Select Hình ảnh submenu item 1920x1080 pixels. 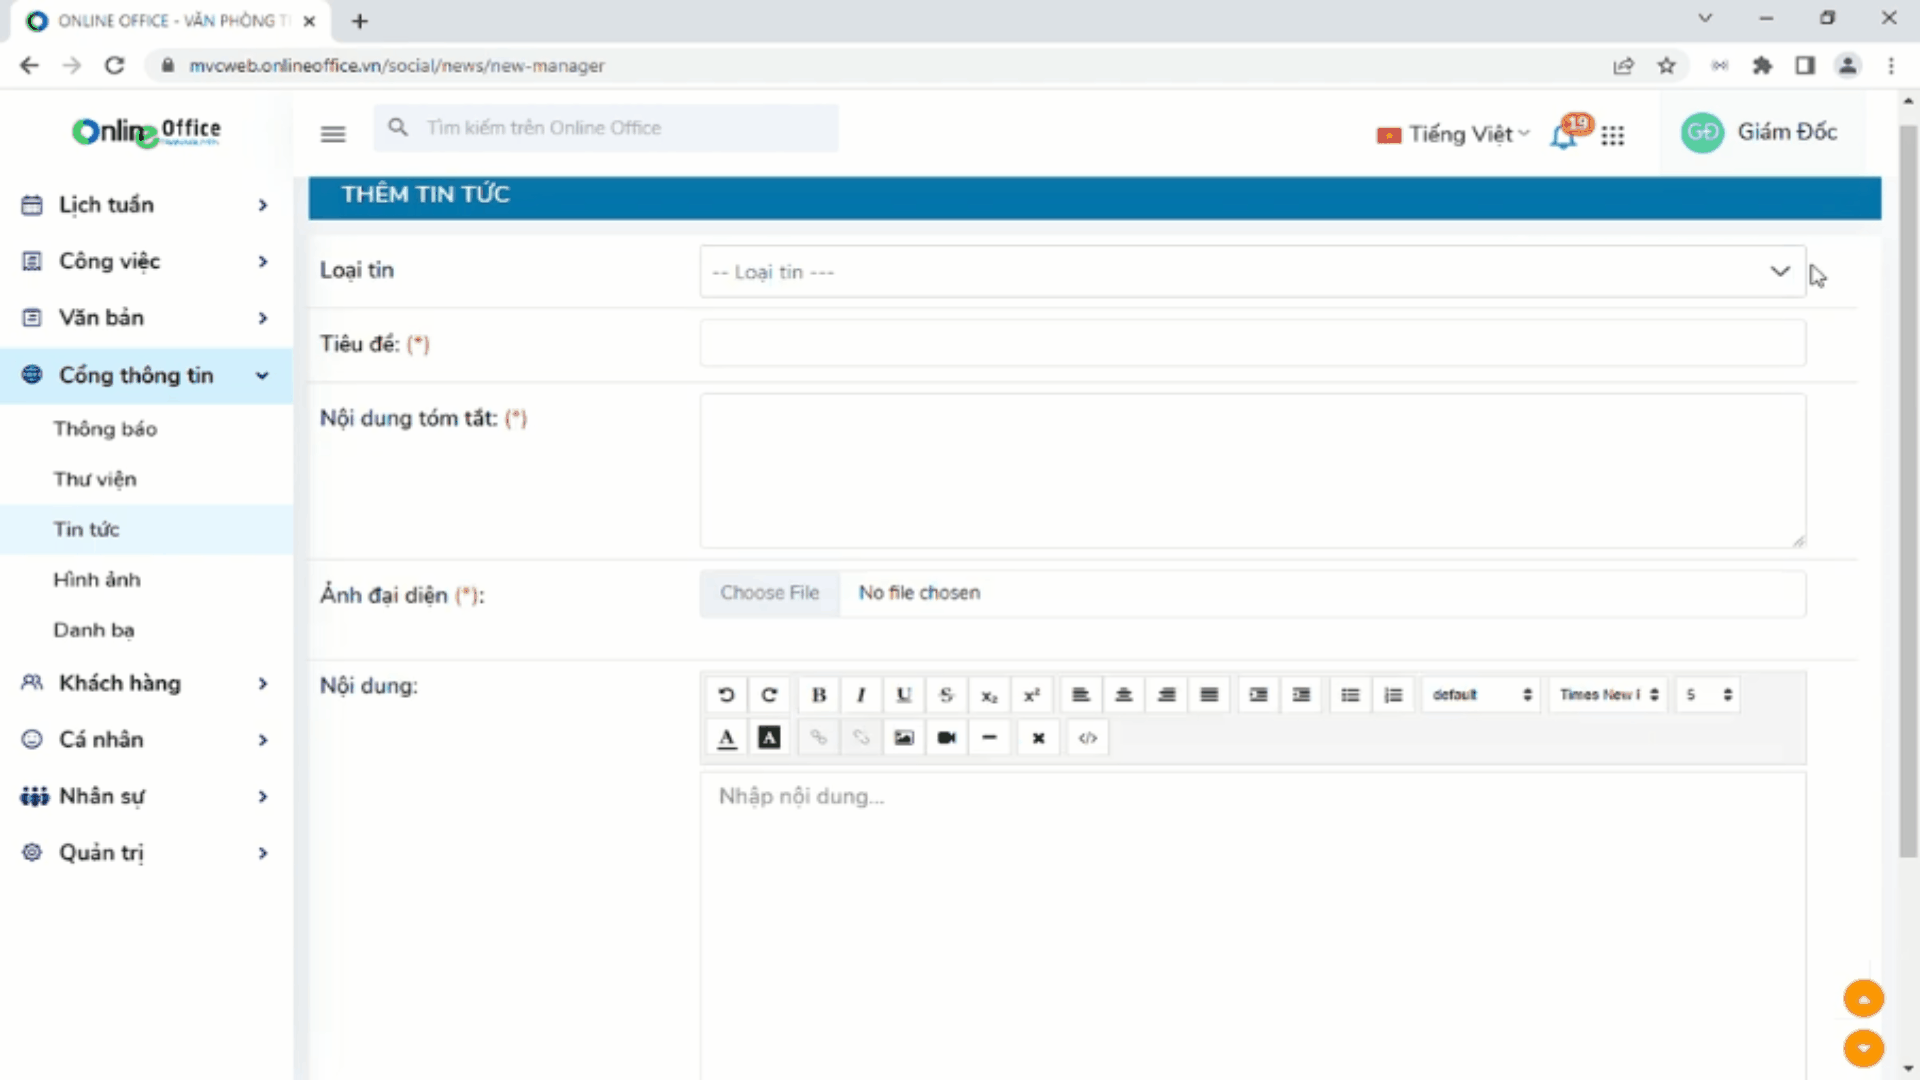pyautogui.click(x=97, y=580)
